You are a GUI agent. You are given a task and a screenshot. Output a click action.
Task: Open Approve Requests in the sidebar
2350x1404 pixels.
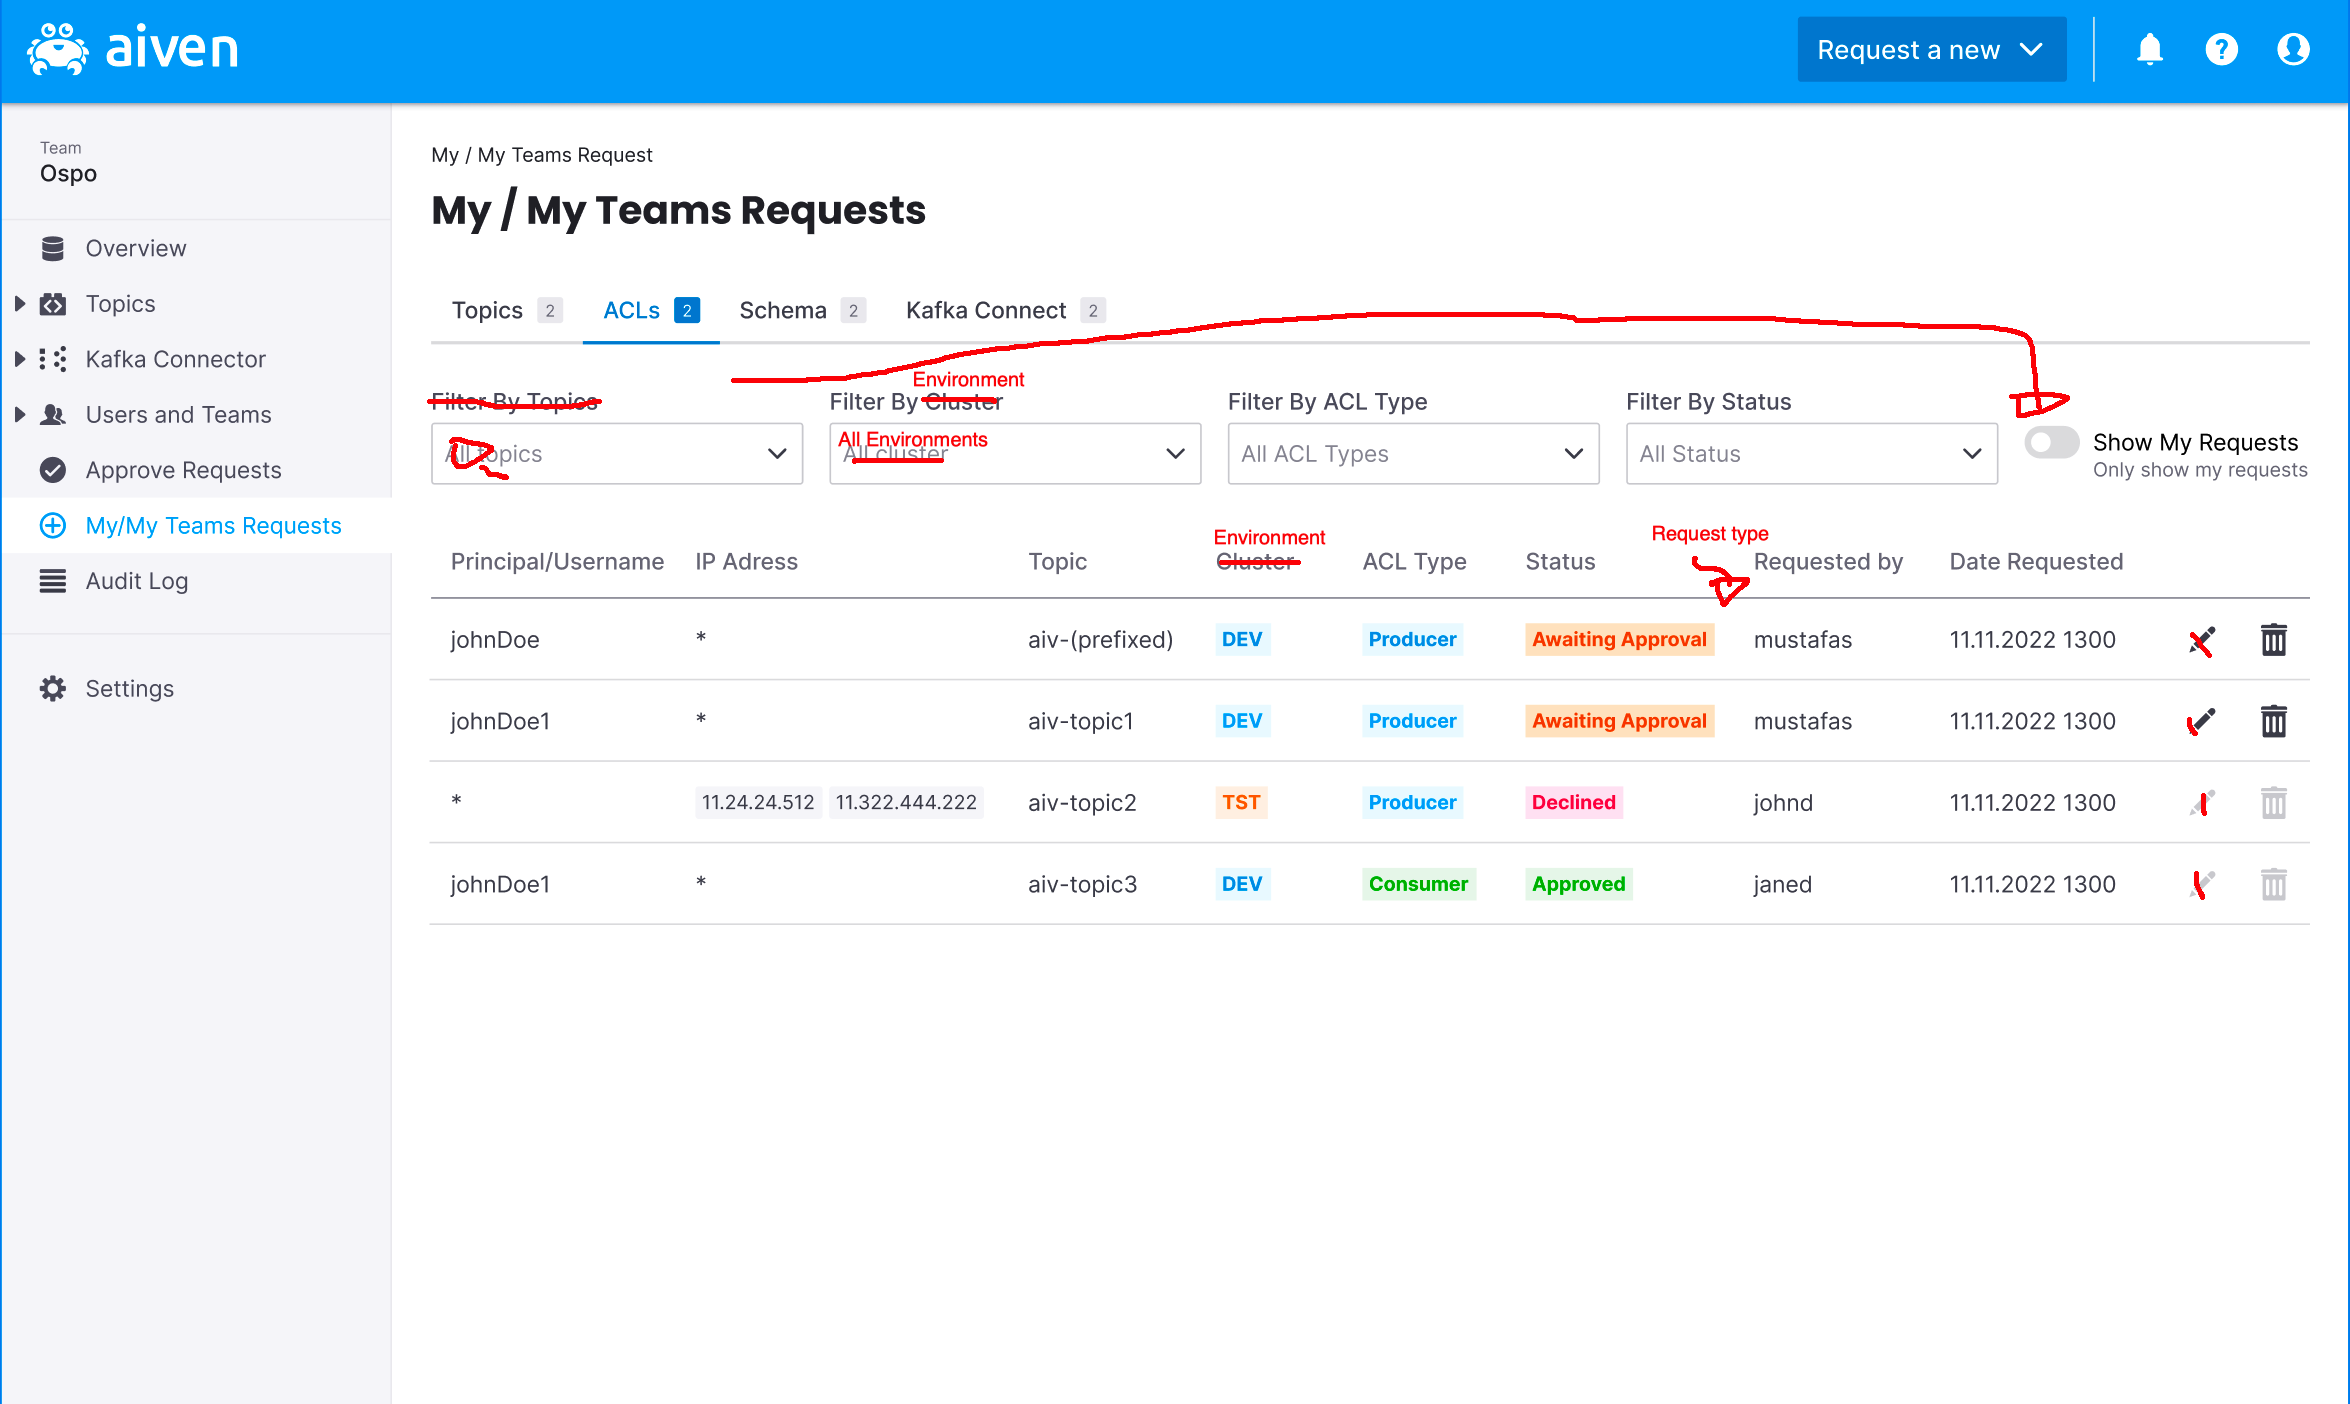click(183, 470)
